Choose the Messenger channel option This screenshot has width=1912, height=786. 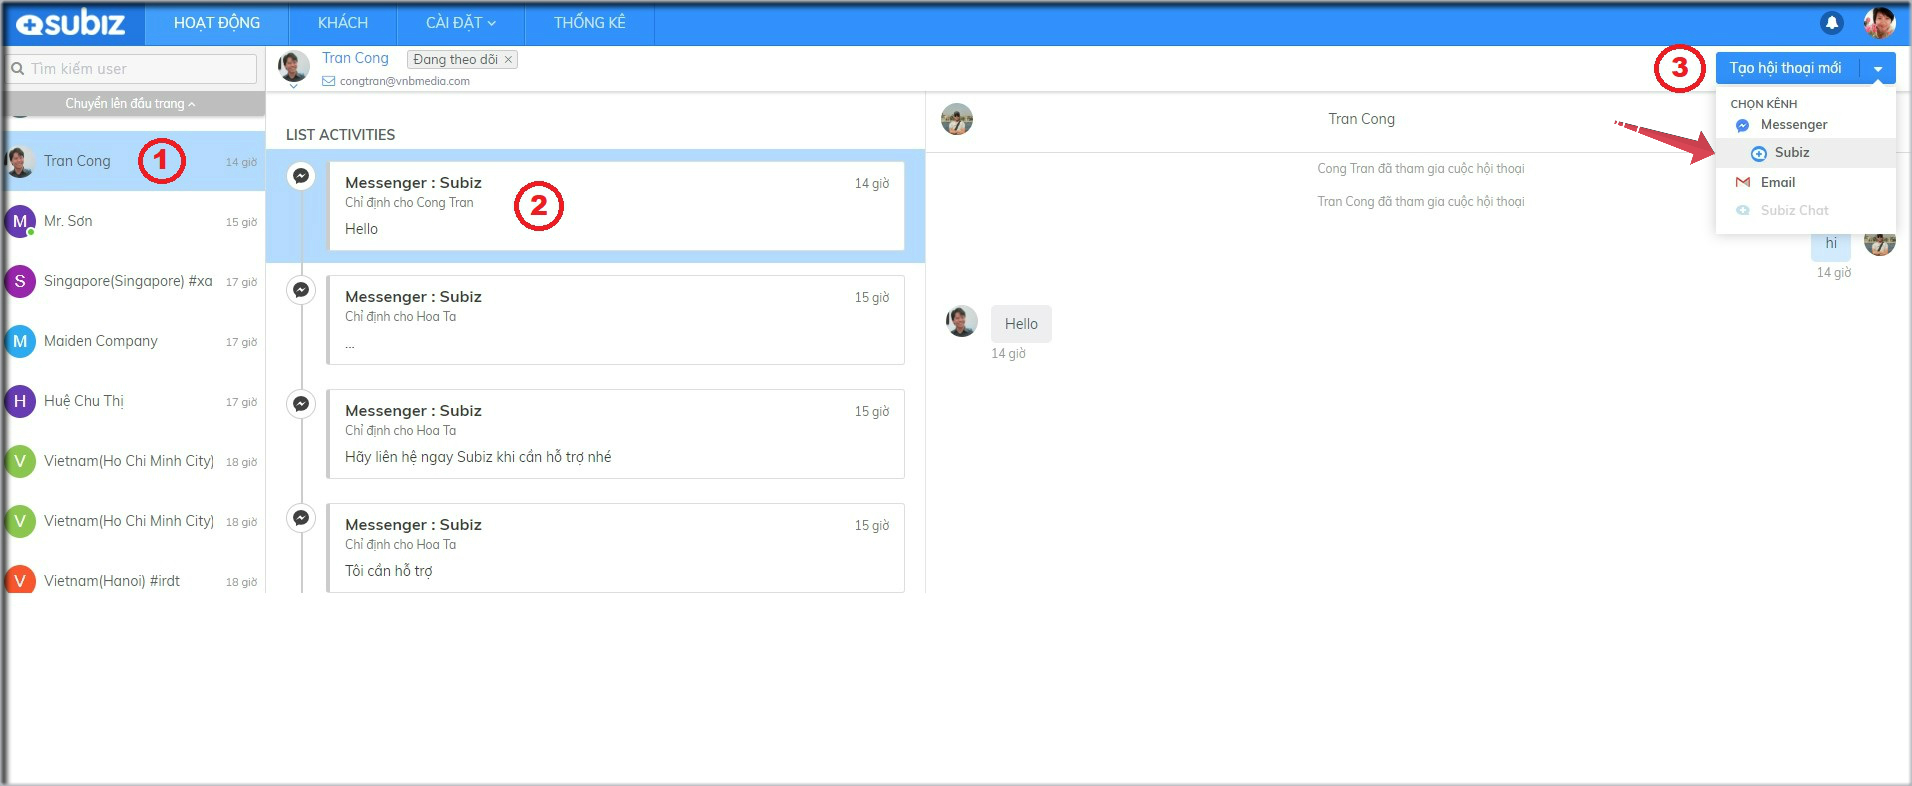click(1805, 125)
